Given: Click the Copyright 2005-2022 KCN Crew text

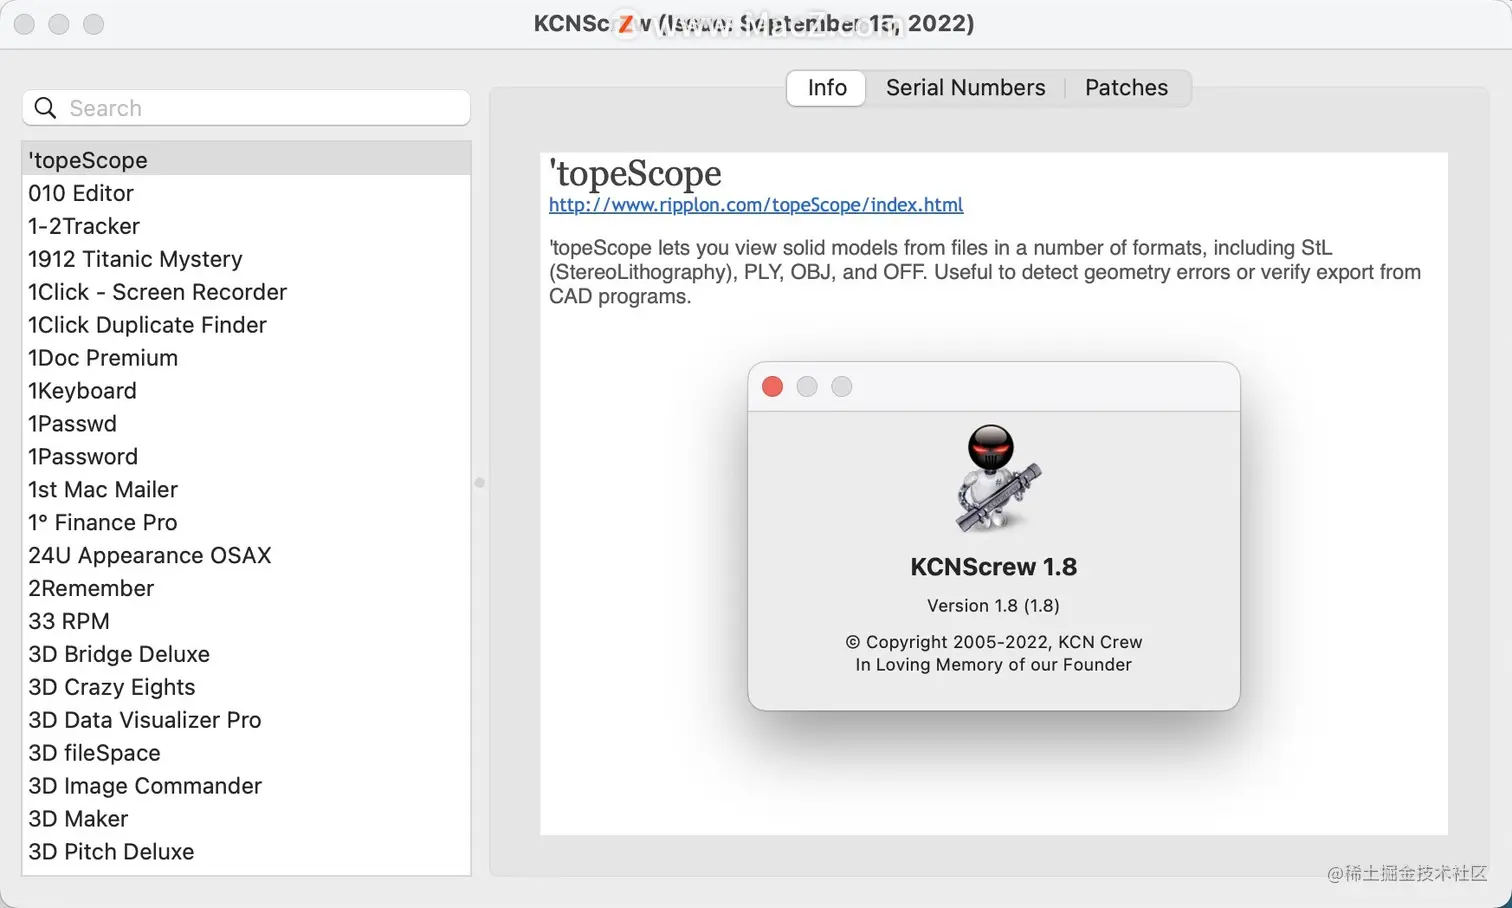Looking at the screenshot, I should click(x=994, y=642).
